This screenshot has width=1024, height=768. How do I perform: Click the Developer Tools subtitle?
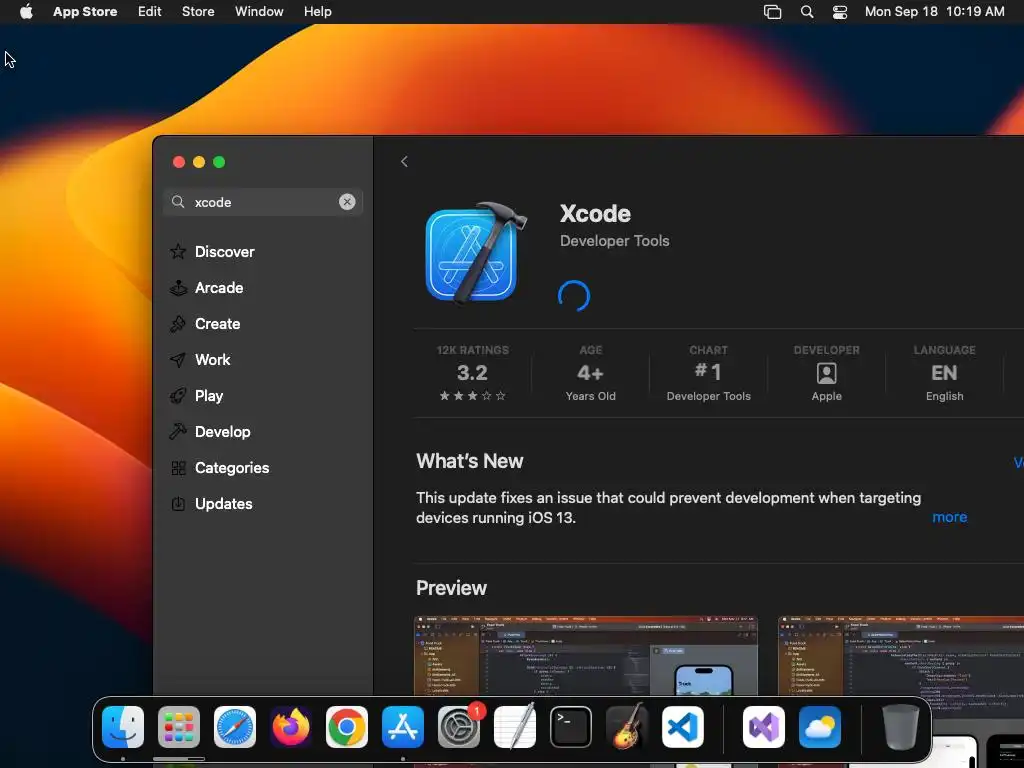[x=615, y=241]
